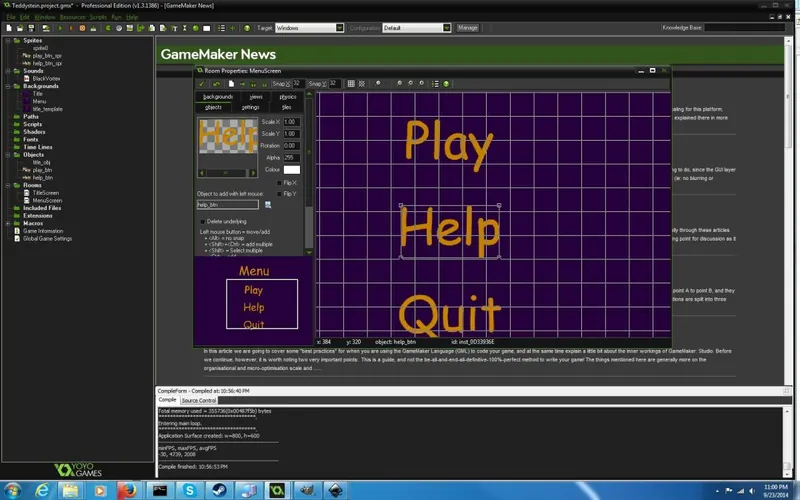
Task: Click the create sound speaker icon
Action: [x=119, y=28]
